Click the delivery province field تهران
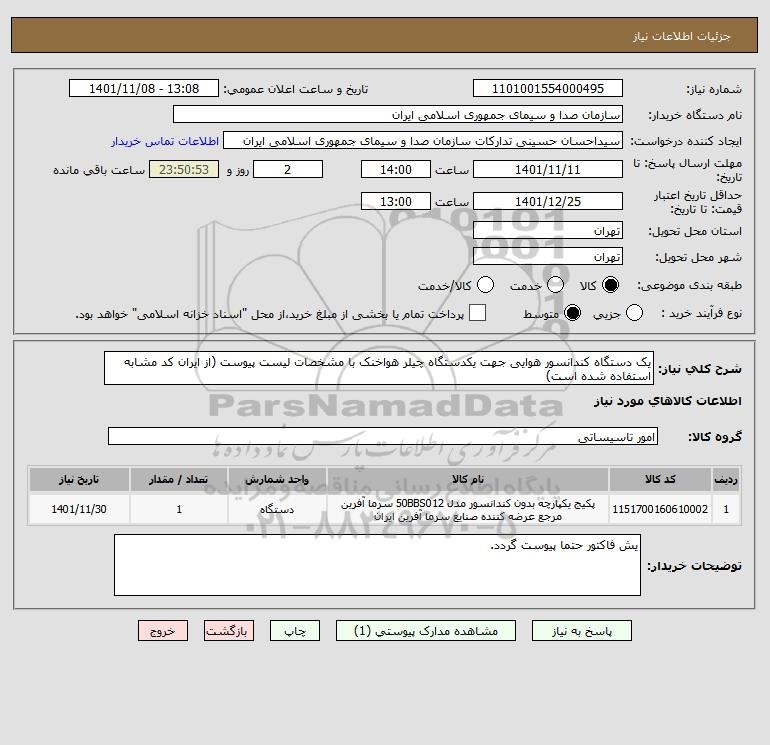The height and width of the screenshot is (745, 770). coord(548,230)
